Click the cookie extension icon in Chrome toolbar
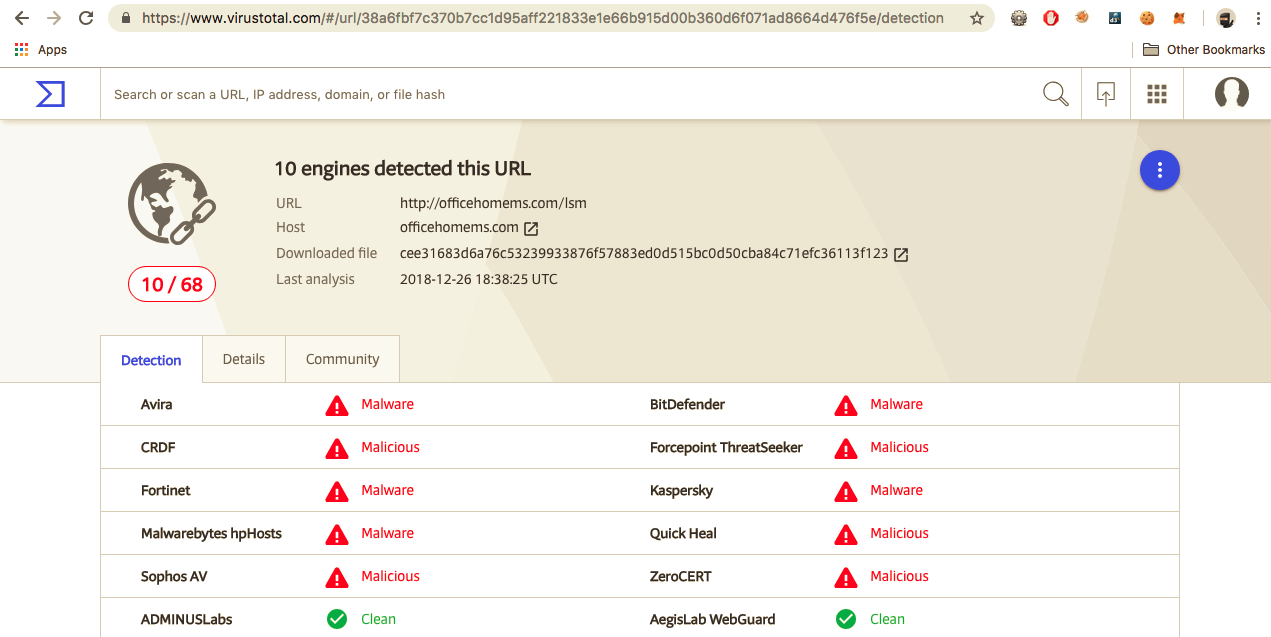The image size is (1271, 637). [x=1147, y=18]
